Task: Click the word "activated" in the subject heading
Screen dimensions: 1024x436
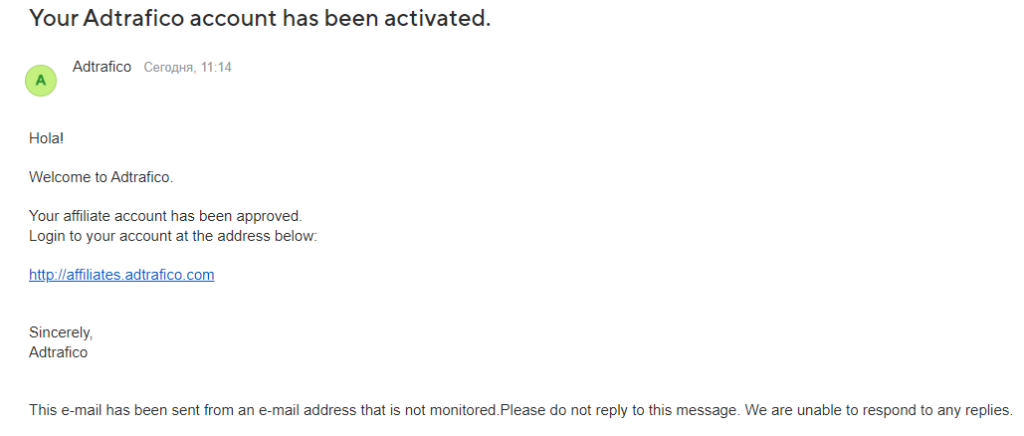Action: point(433,18)
